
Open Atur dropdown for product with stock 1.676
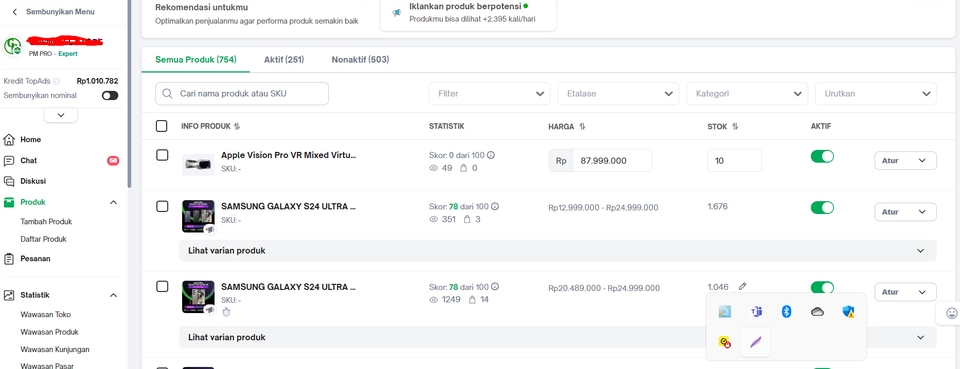[x=905, y=212]
